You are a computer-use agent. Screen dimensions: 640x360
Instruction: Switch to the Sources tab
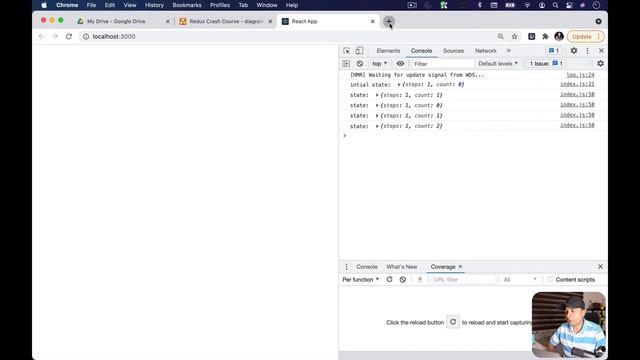[x=453, y=51]
